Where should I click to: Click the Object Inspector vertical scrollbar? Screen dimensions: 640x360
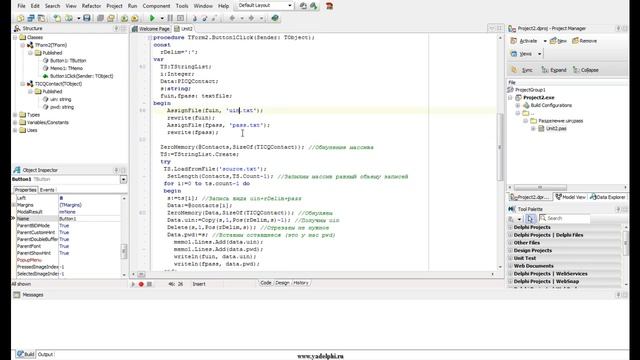(124, 237)
